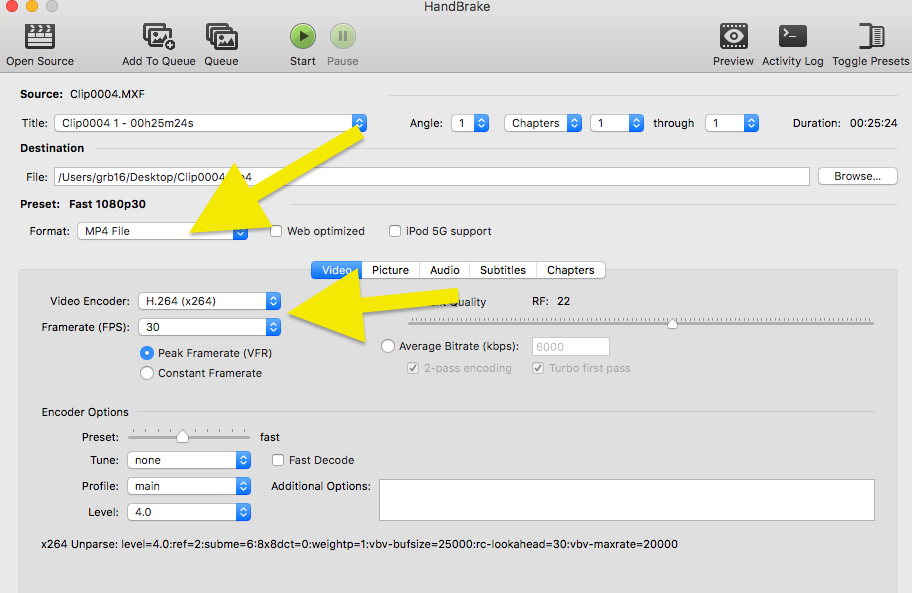Toggle Presets drawer icon
This screenshot has width=912, height=593.
point(871,36)
